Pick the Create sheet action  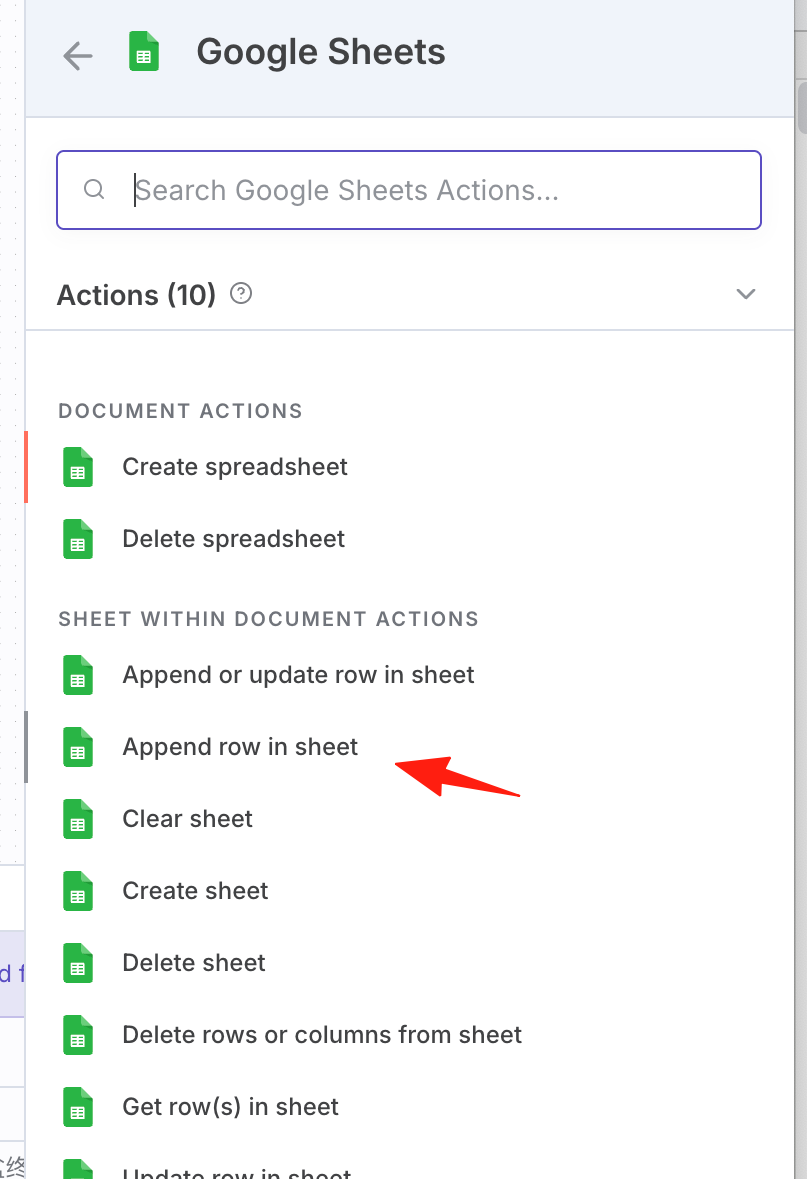195,891
